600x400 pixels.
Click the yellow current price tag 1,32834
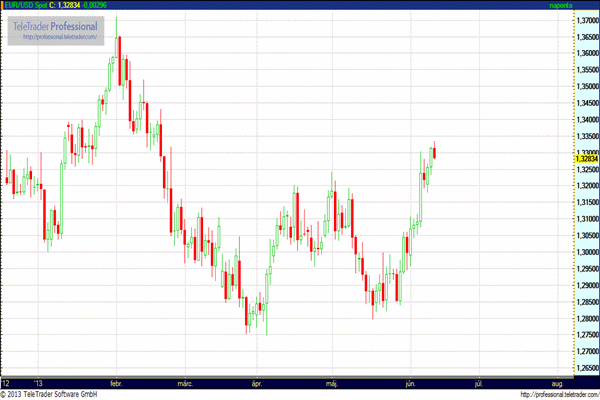585,158
